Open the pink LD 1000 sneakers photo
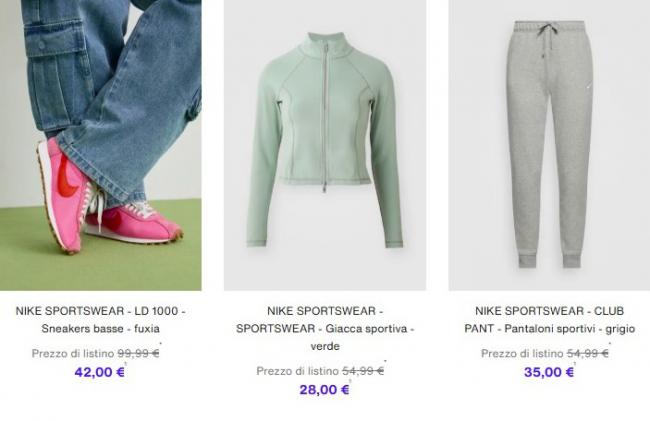Image resolution: width=650 pixels, height=421 pixels. pyautogui.click(x=101, y=145)
